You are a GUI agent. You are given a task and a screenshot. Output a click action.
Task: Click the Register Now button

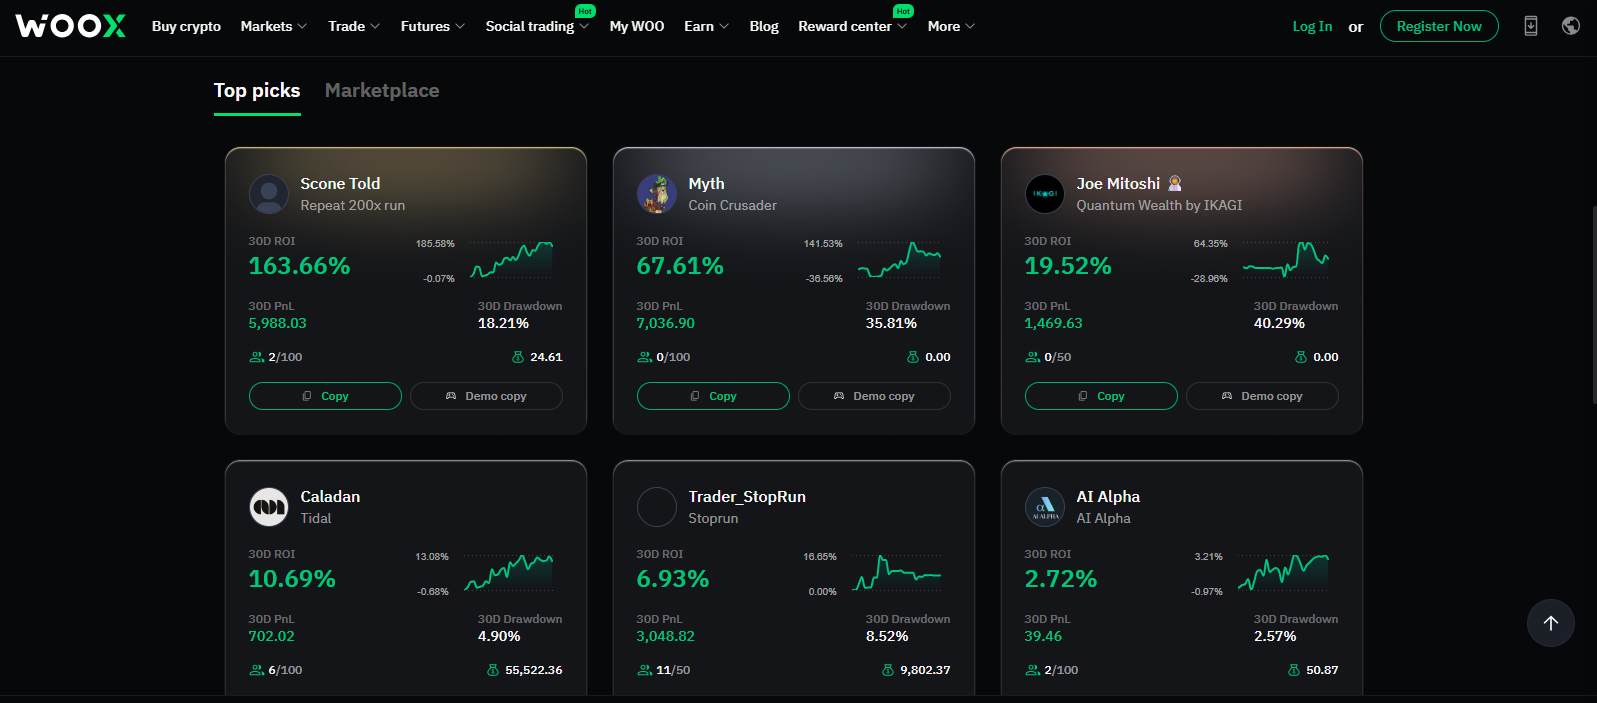(1439, 26)
